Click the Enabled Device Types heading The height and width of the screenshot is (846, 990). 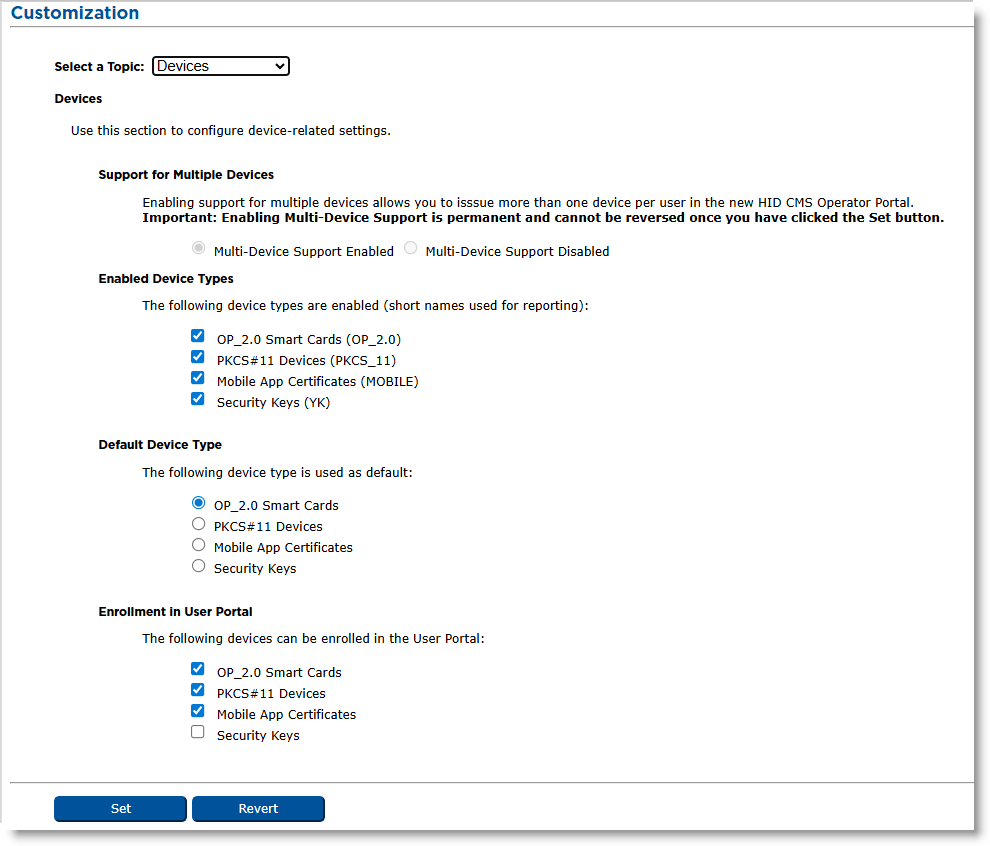(x=166, y=279)
